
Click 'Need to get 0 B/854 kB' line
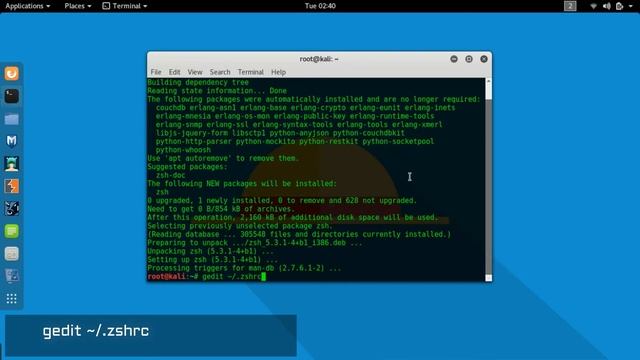coord(221,209)
